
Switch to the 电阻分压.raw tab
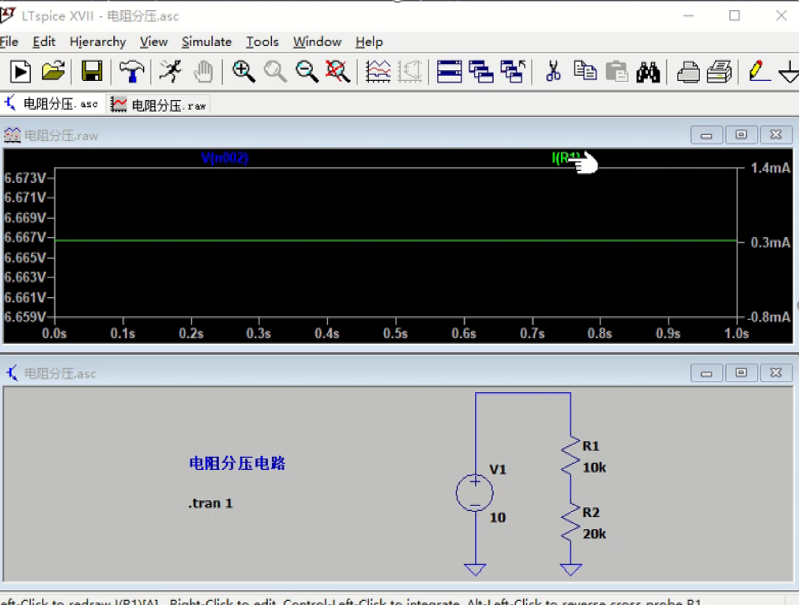160,104
